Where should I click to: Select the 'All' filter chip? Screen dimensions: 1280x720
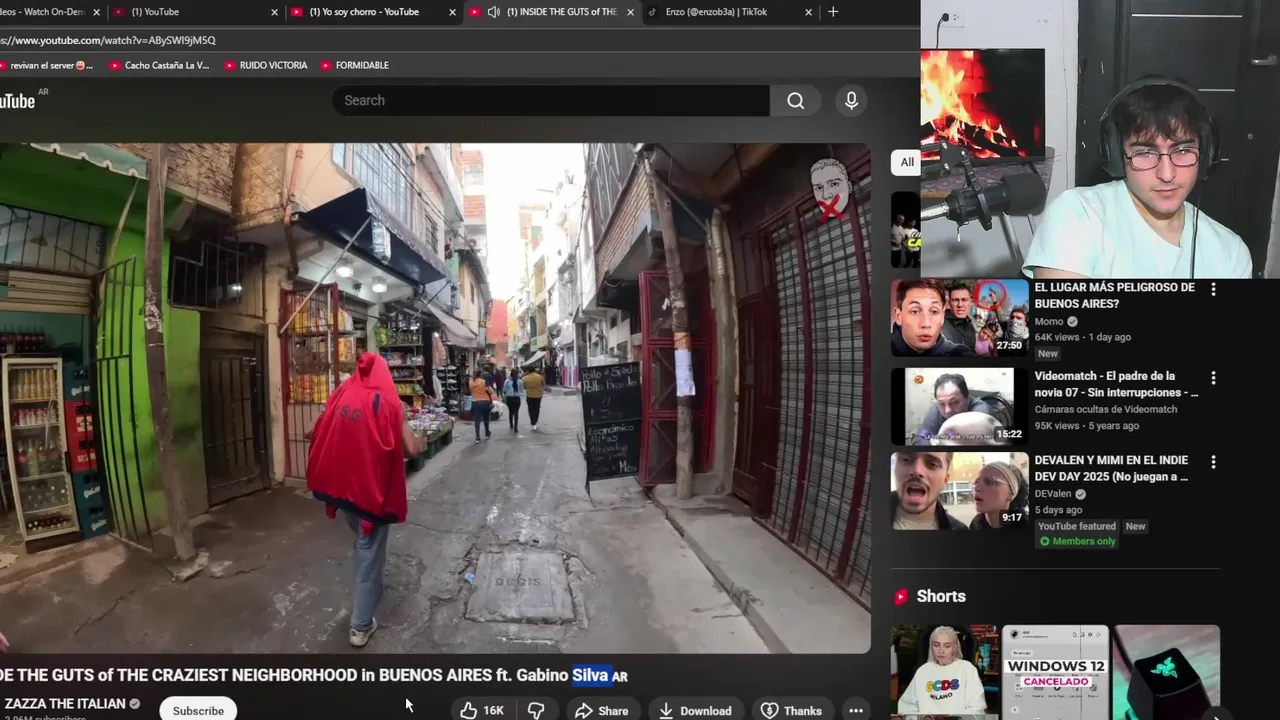coord(906,162)
